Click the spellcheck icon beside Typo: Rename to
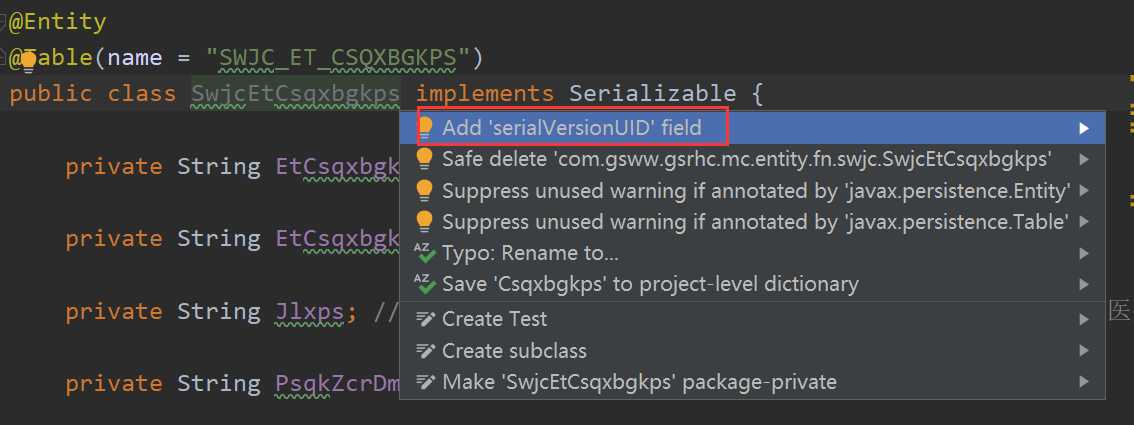1134x425 pixels. click(x=425, y=253)
